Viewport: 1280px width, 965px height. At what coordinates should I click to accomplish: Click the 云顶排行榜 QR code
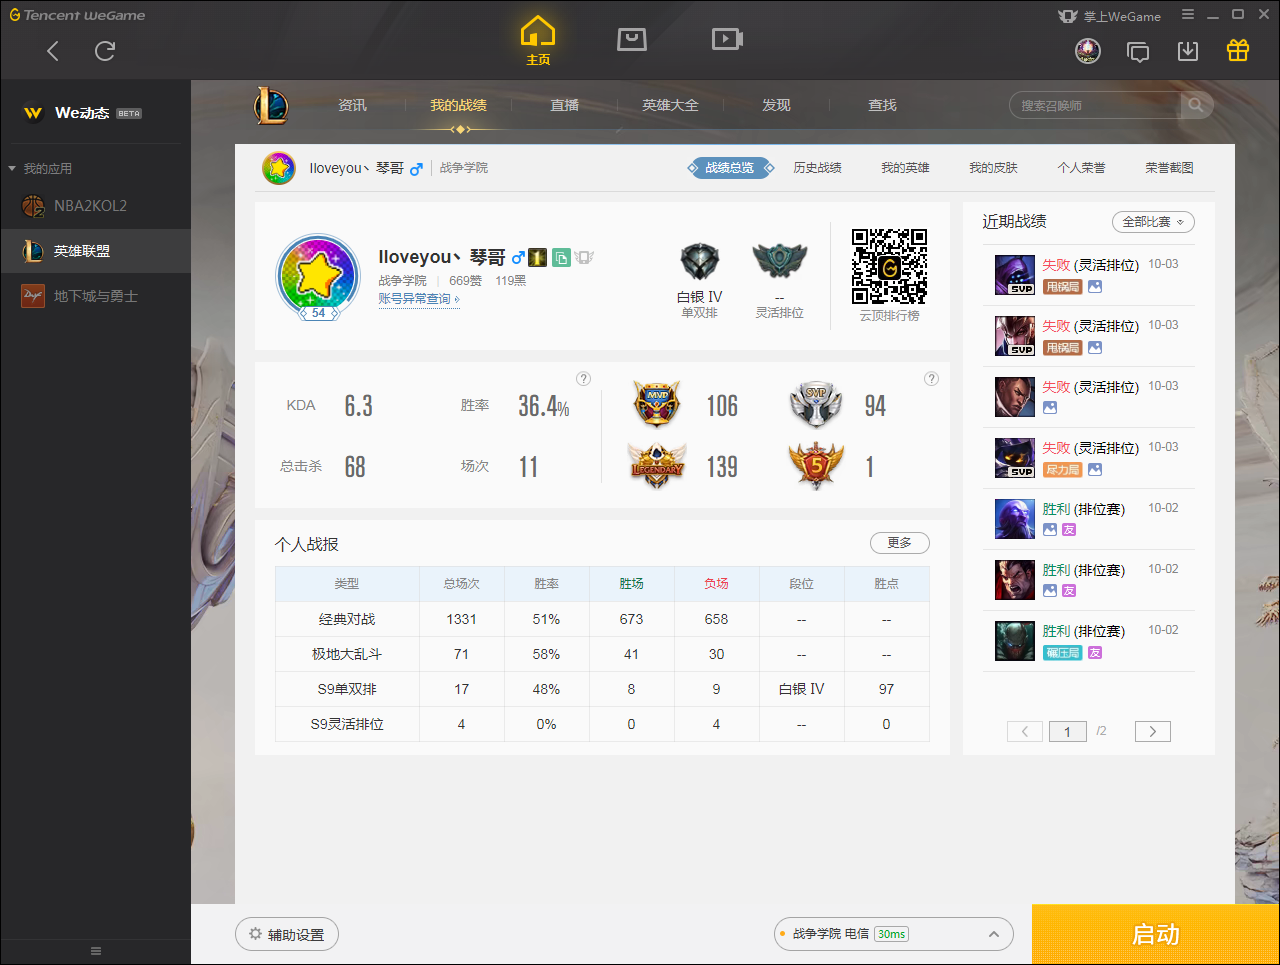point(889,266)
